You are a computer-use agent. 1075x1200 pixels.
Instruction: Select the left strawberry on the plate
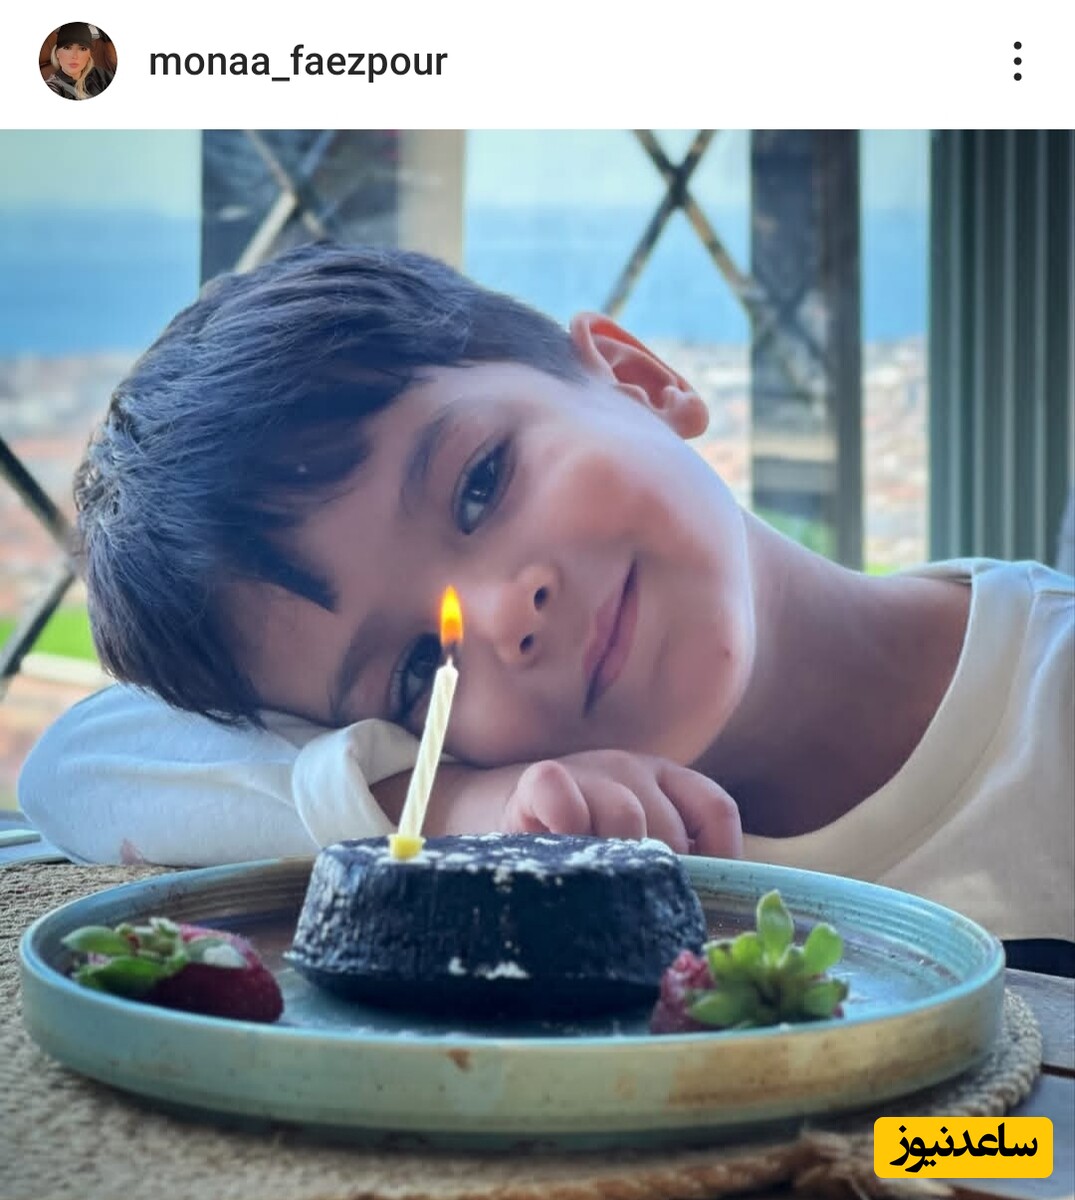pos(175,968)
